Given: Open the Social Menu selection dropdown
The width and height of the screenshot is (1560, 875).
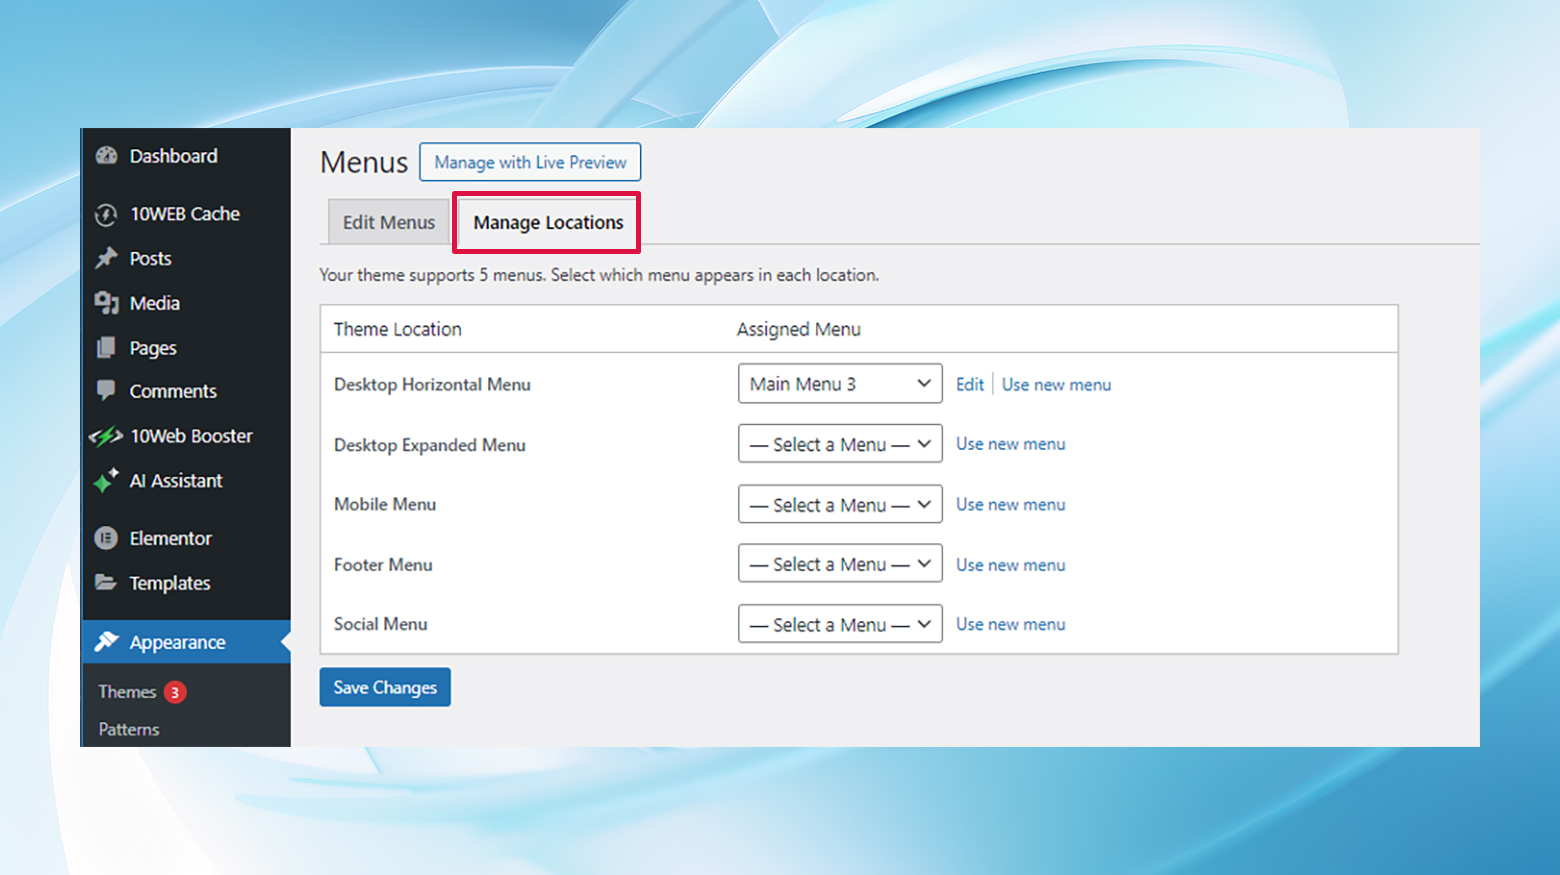Looking at the screenshot, I should tap(839, 623).
